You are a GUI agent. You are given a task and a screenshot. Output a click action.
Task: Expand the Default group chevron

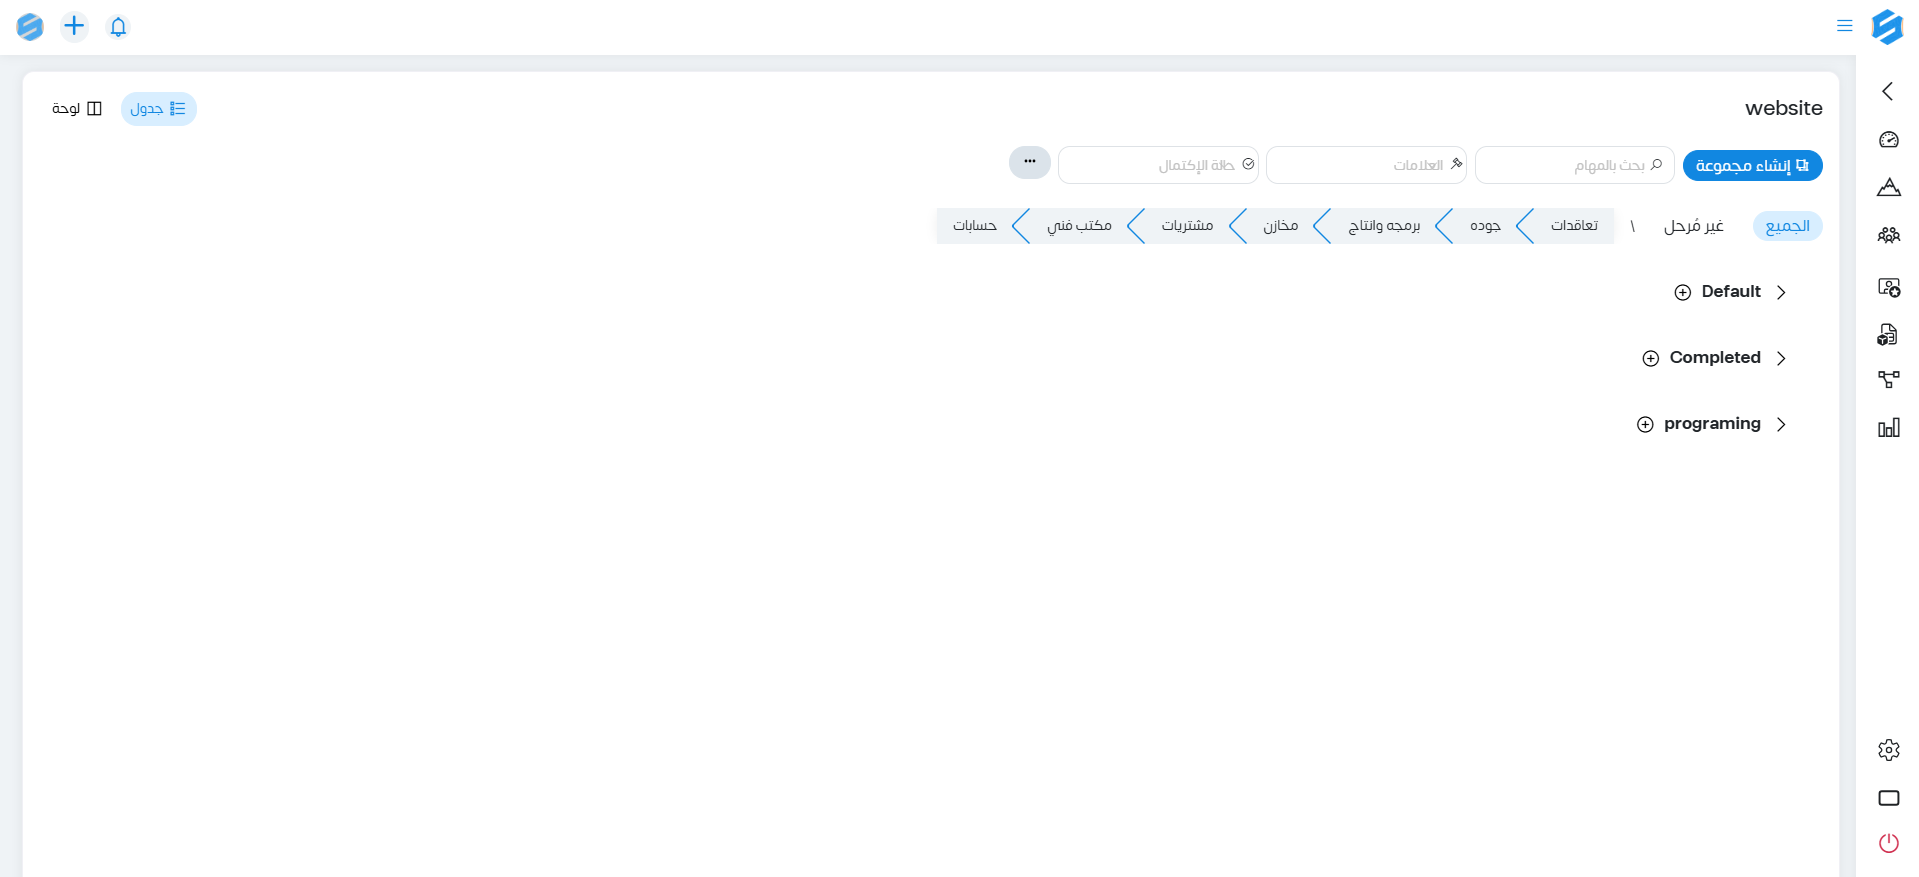point(1781,292)
